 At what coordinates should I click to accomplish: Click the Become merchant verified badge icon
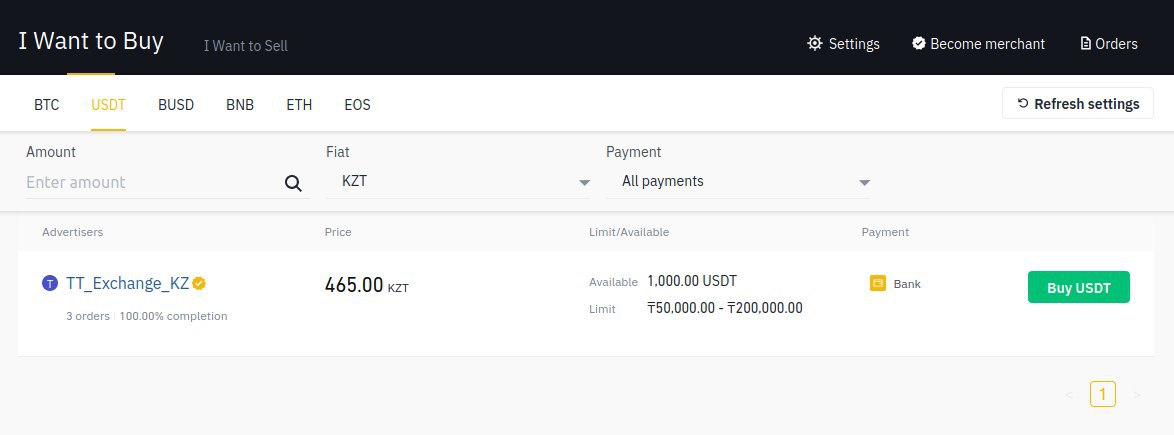tap(919, 43)
